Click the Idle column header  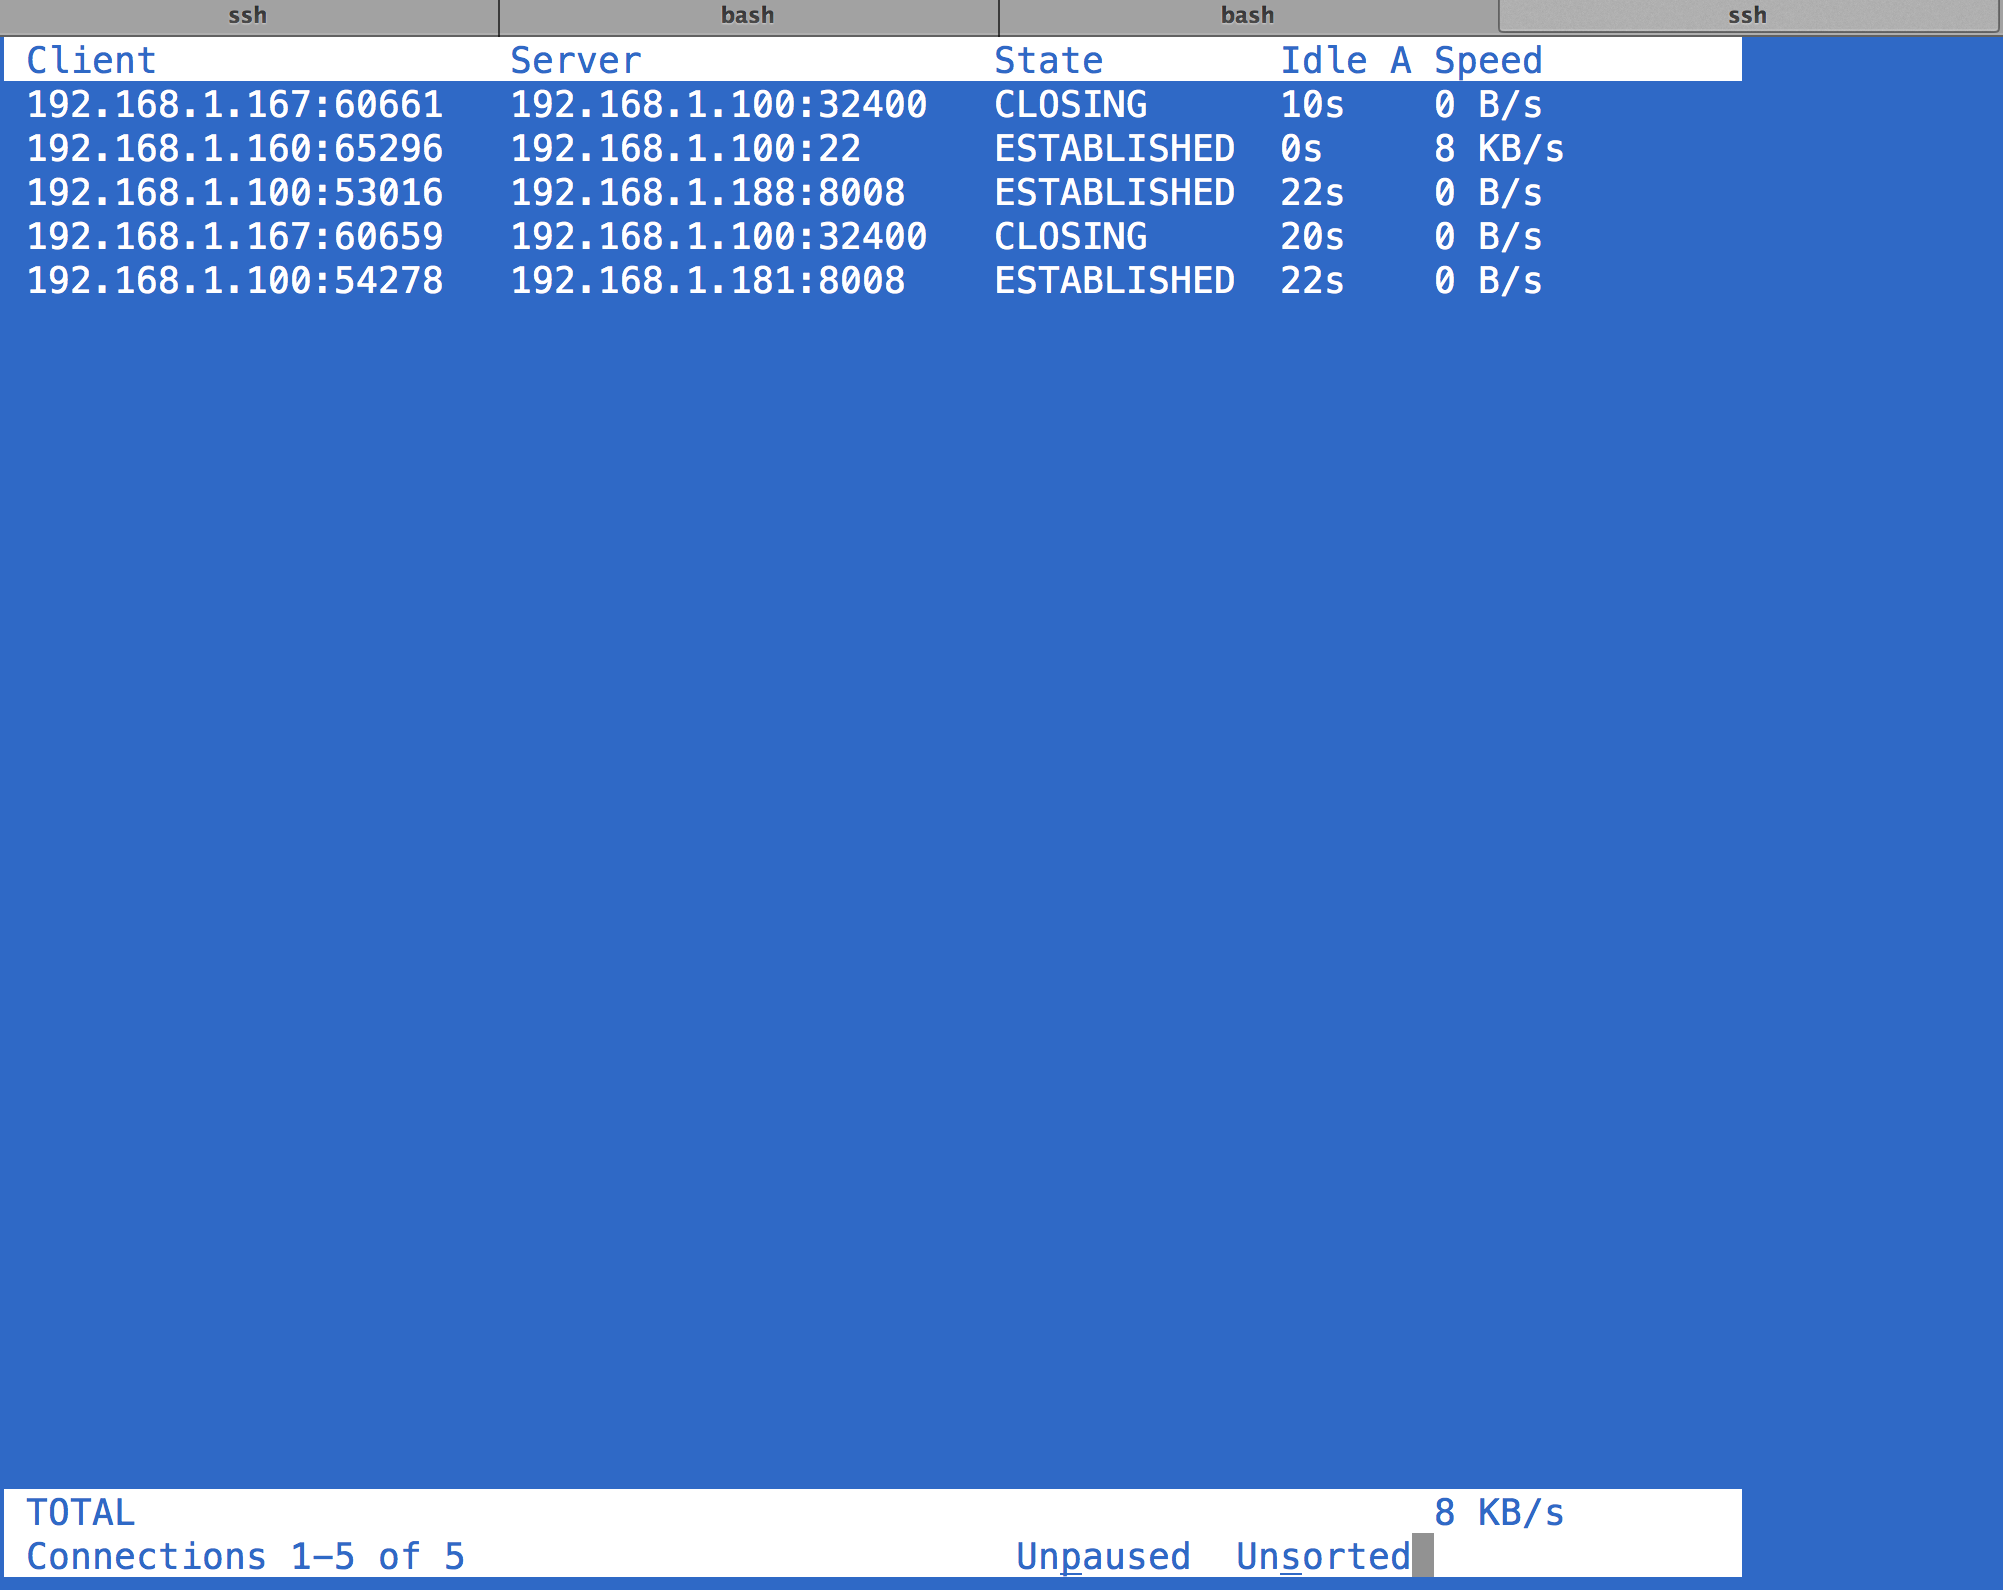(1324, 60)
